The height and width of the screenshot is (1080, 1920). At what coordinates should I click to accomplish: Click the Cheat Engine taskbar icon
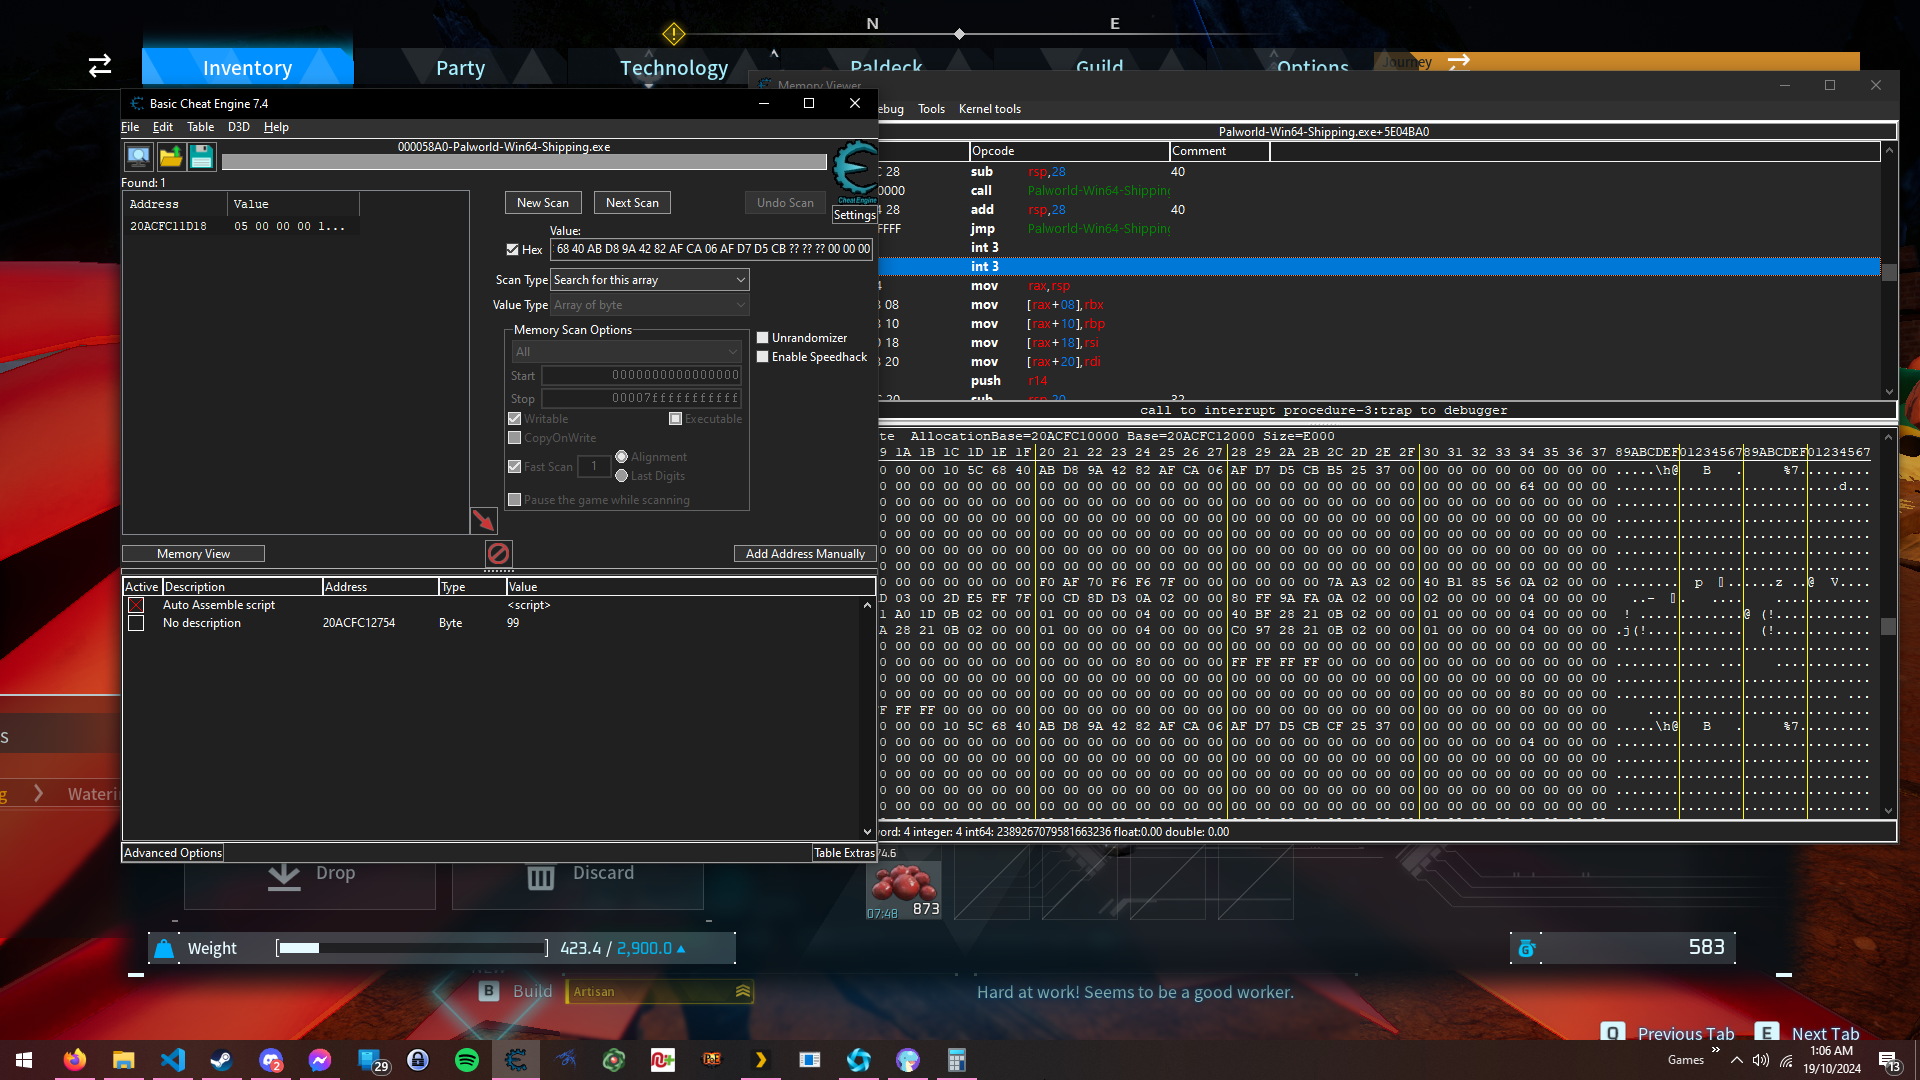point(516,1060)
